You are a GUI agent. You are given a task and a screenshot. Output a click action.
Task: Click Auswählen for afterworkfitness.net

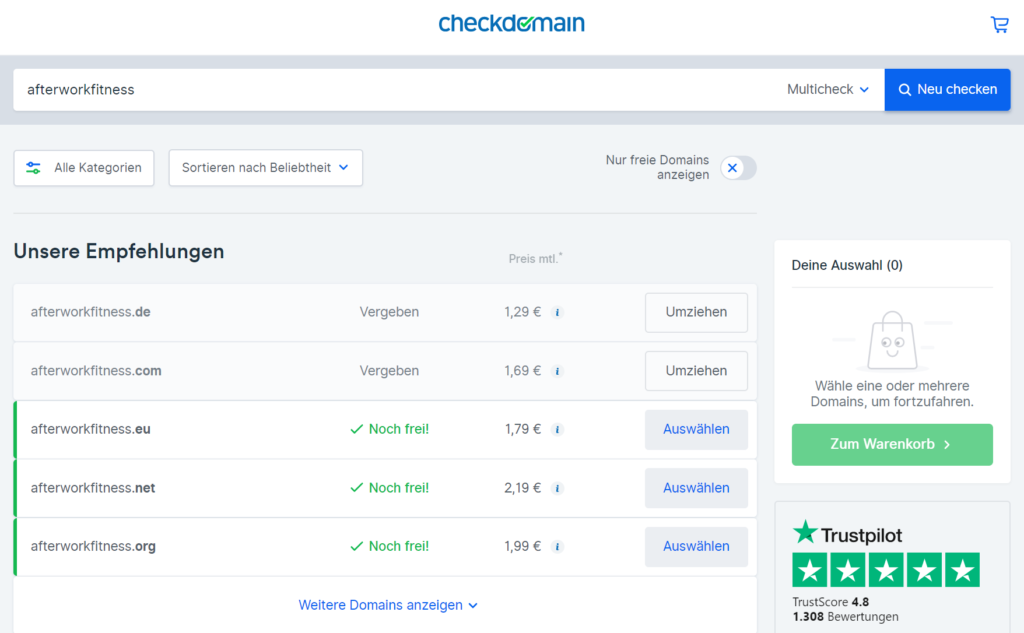point(696,488)
